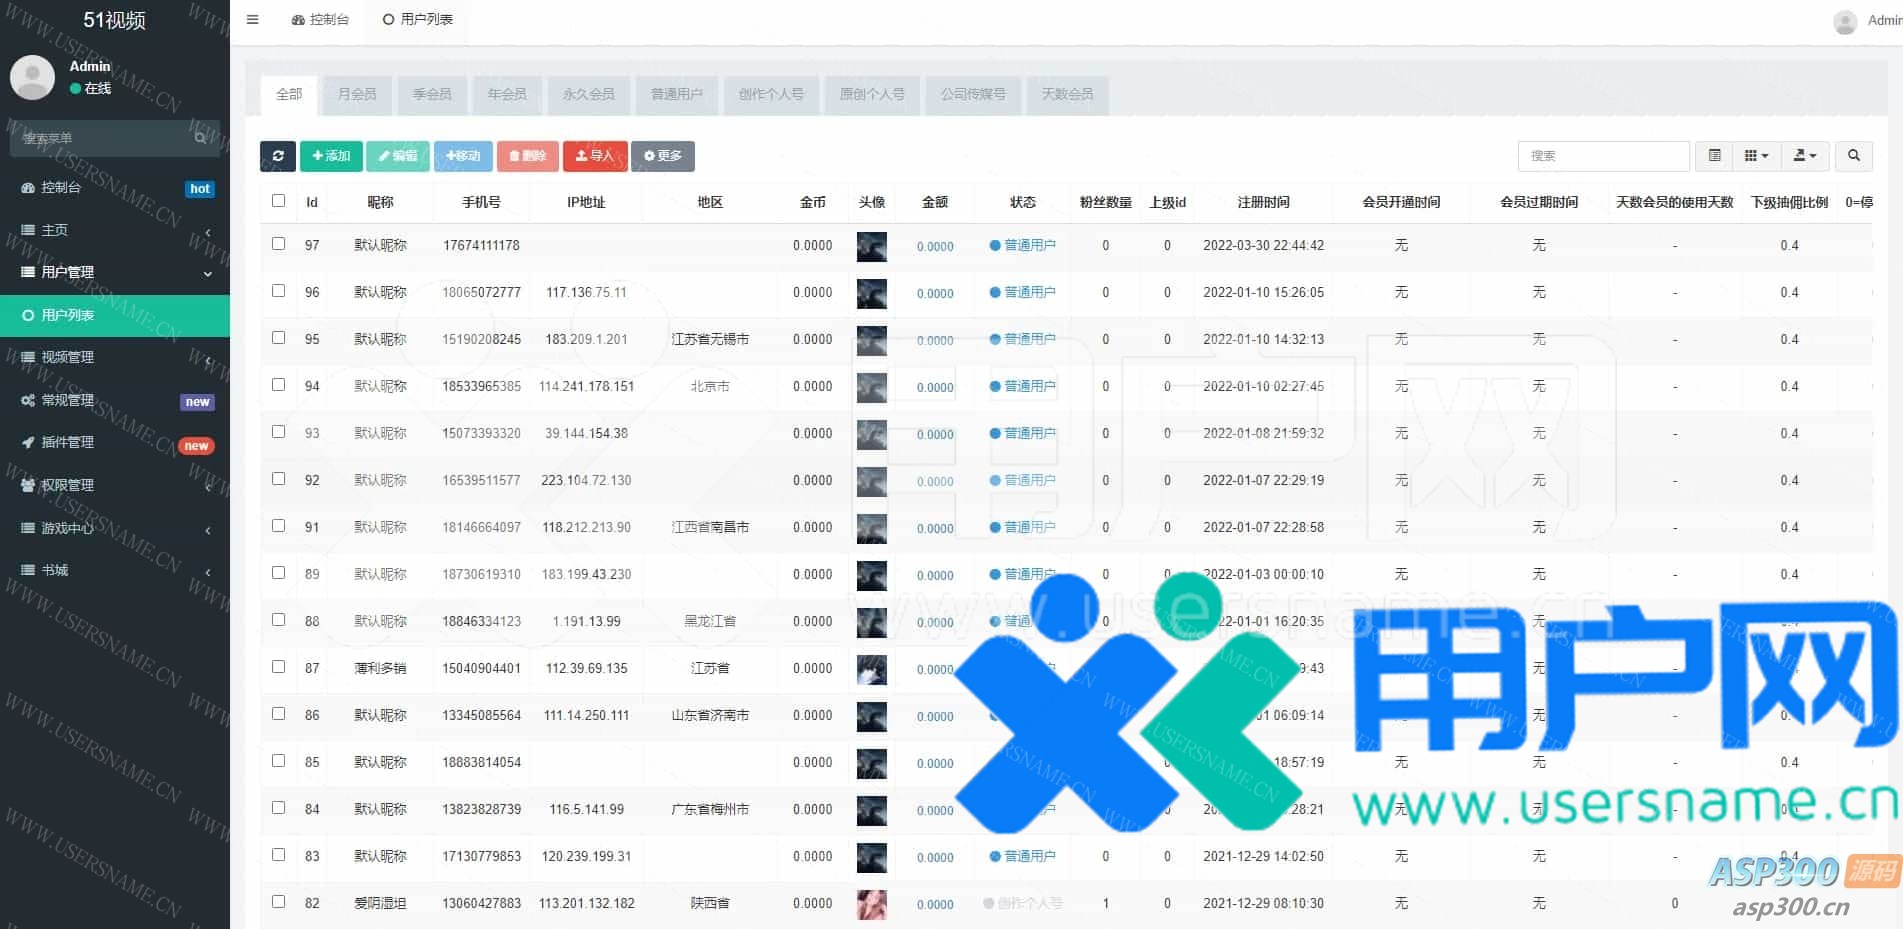The height and width of the screenshot is (929, 1903).
Task: Click the green 添加 add button
Action: [x=331, y=156]
